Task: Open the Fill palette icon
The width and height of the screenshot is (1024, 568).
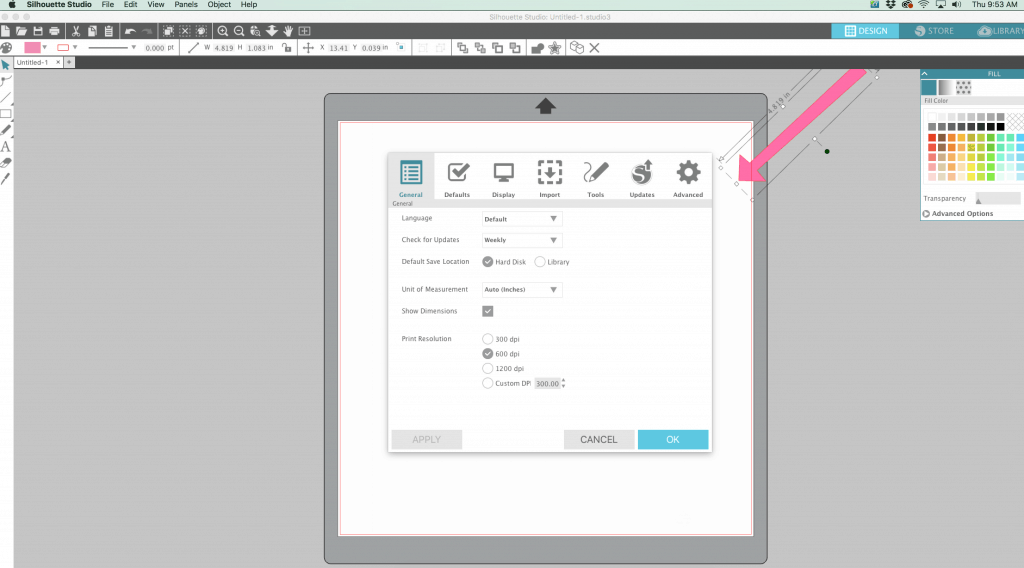Action: tap(7, 48)
